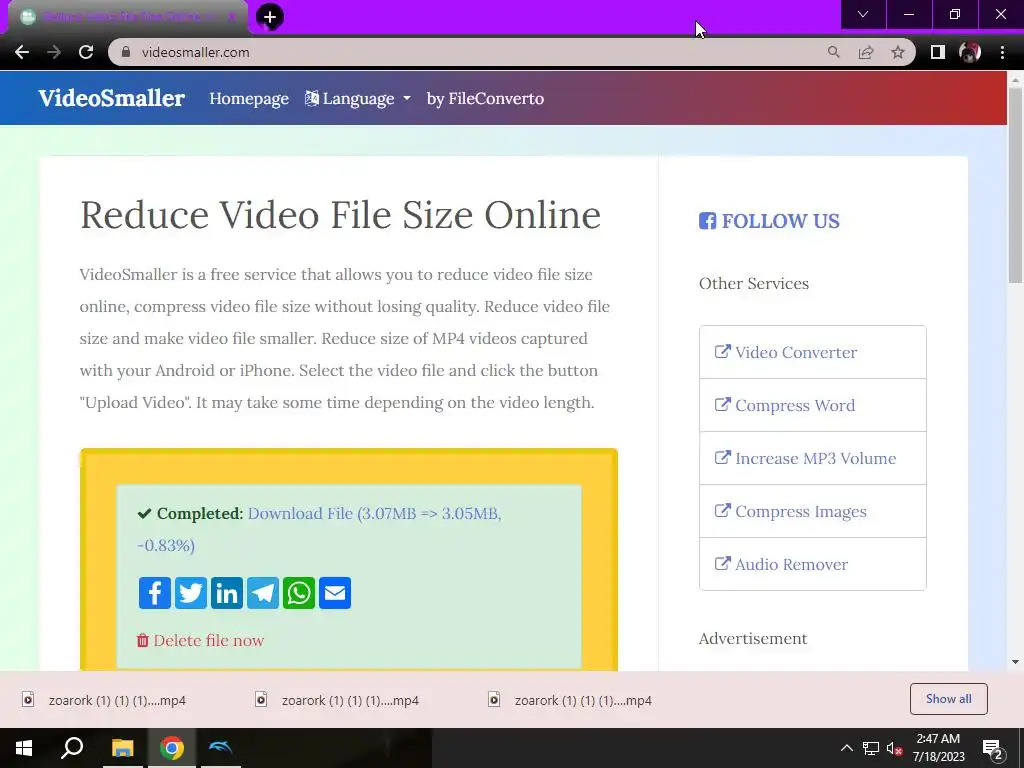
Task: Click the network icon in system tray
Action: point(870,748)
